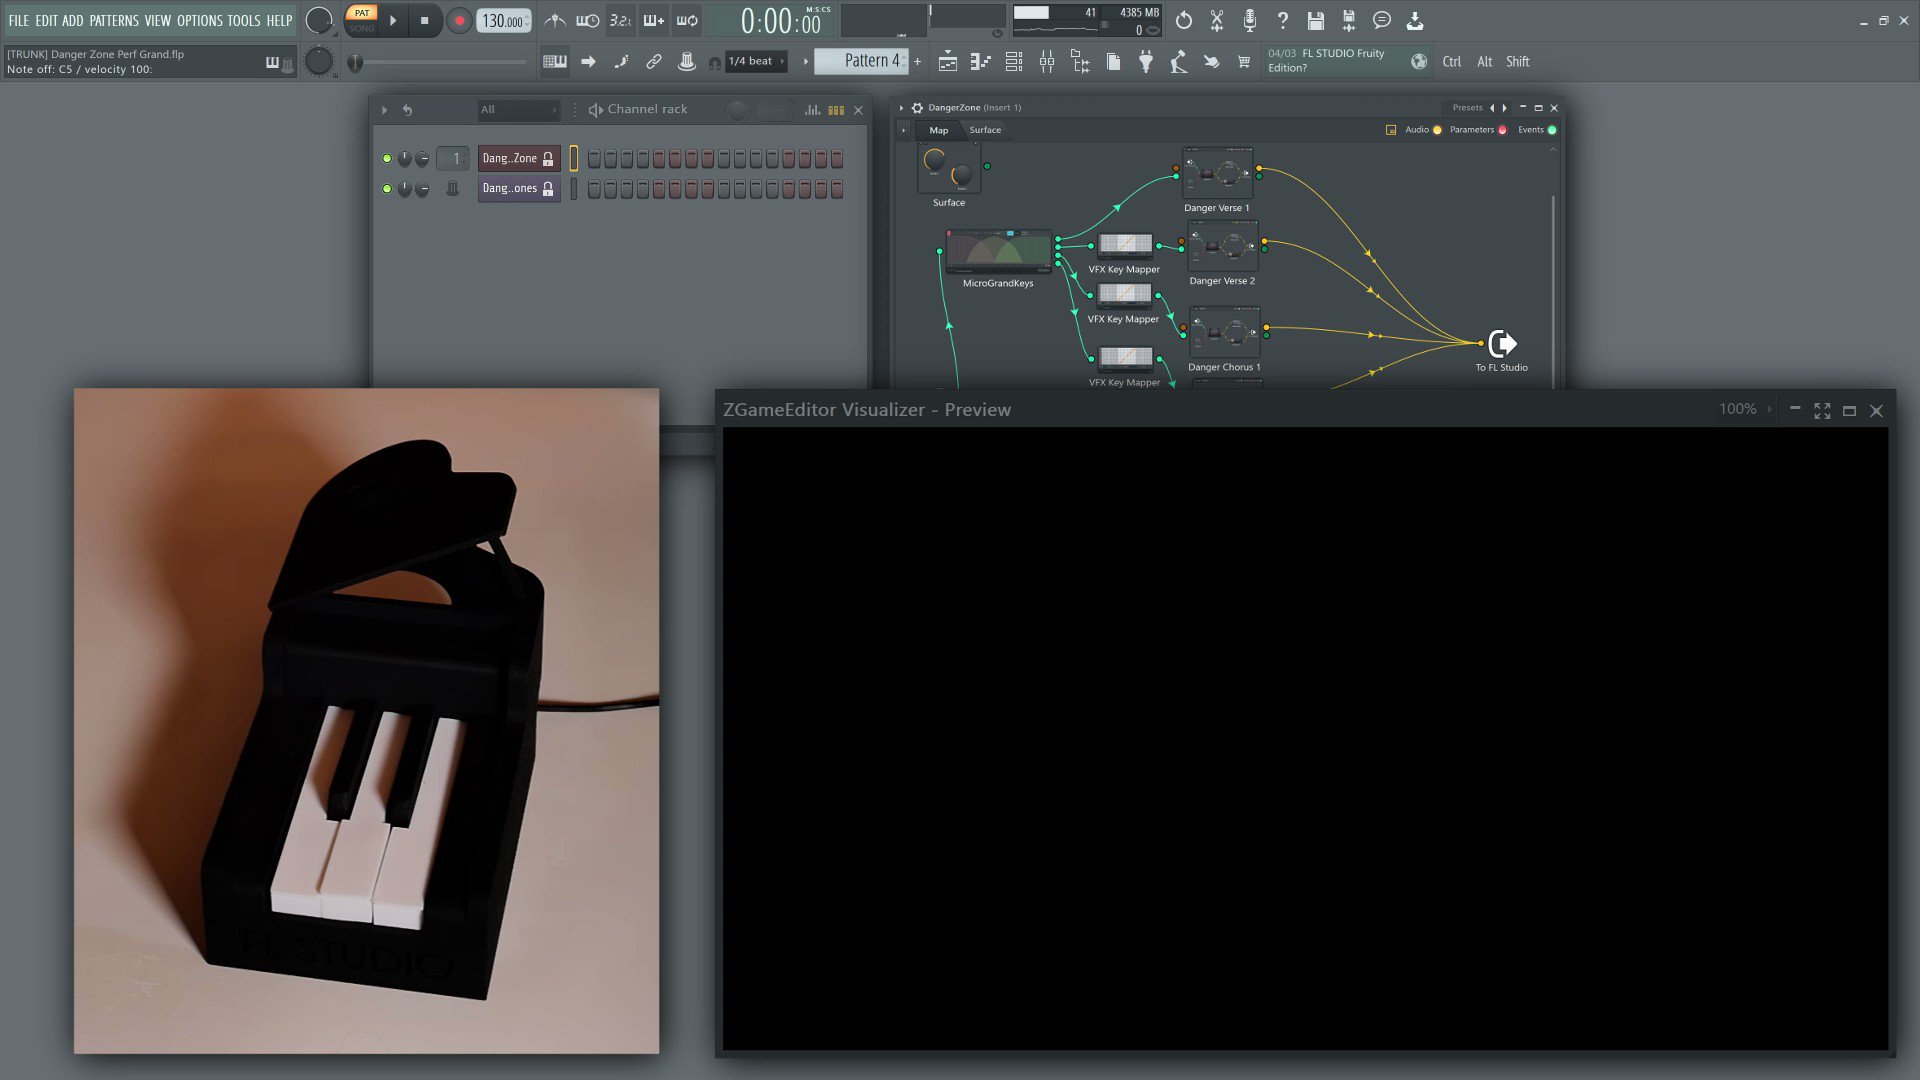Image resolution: width=1920 pixels, height=1080 pixels.
Task: Open project info speech bubble icon
Action: coord(1382,20)
